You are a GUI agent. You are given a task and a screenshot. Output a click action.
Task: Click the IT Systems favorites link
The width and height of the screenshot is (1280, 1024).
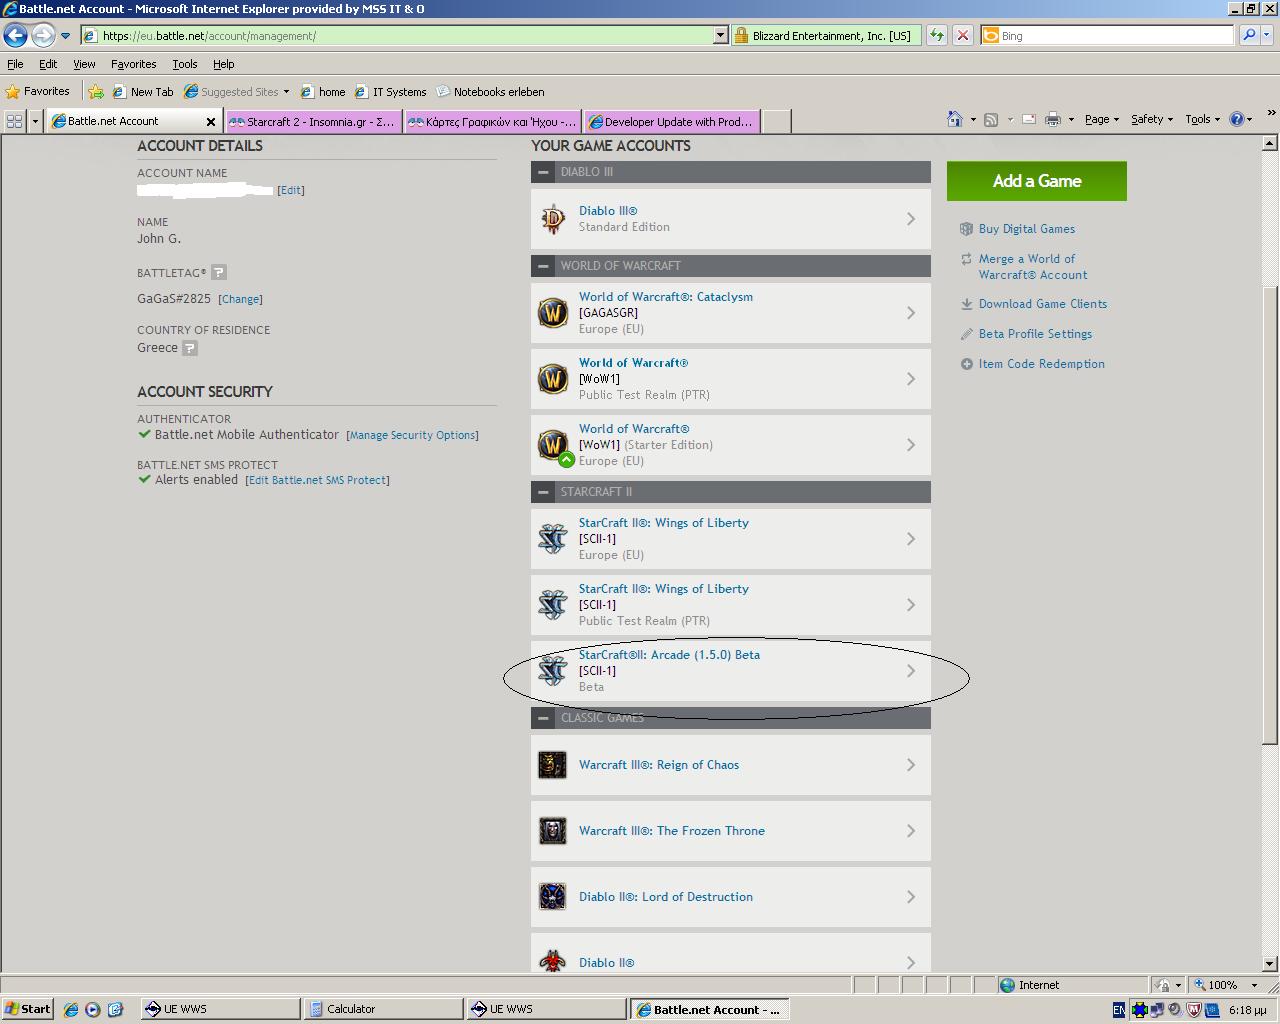pos(391,91)
